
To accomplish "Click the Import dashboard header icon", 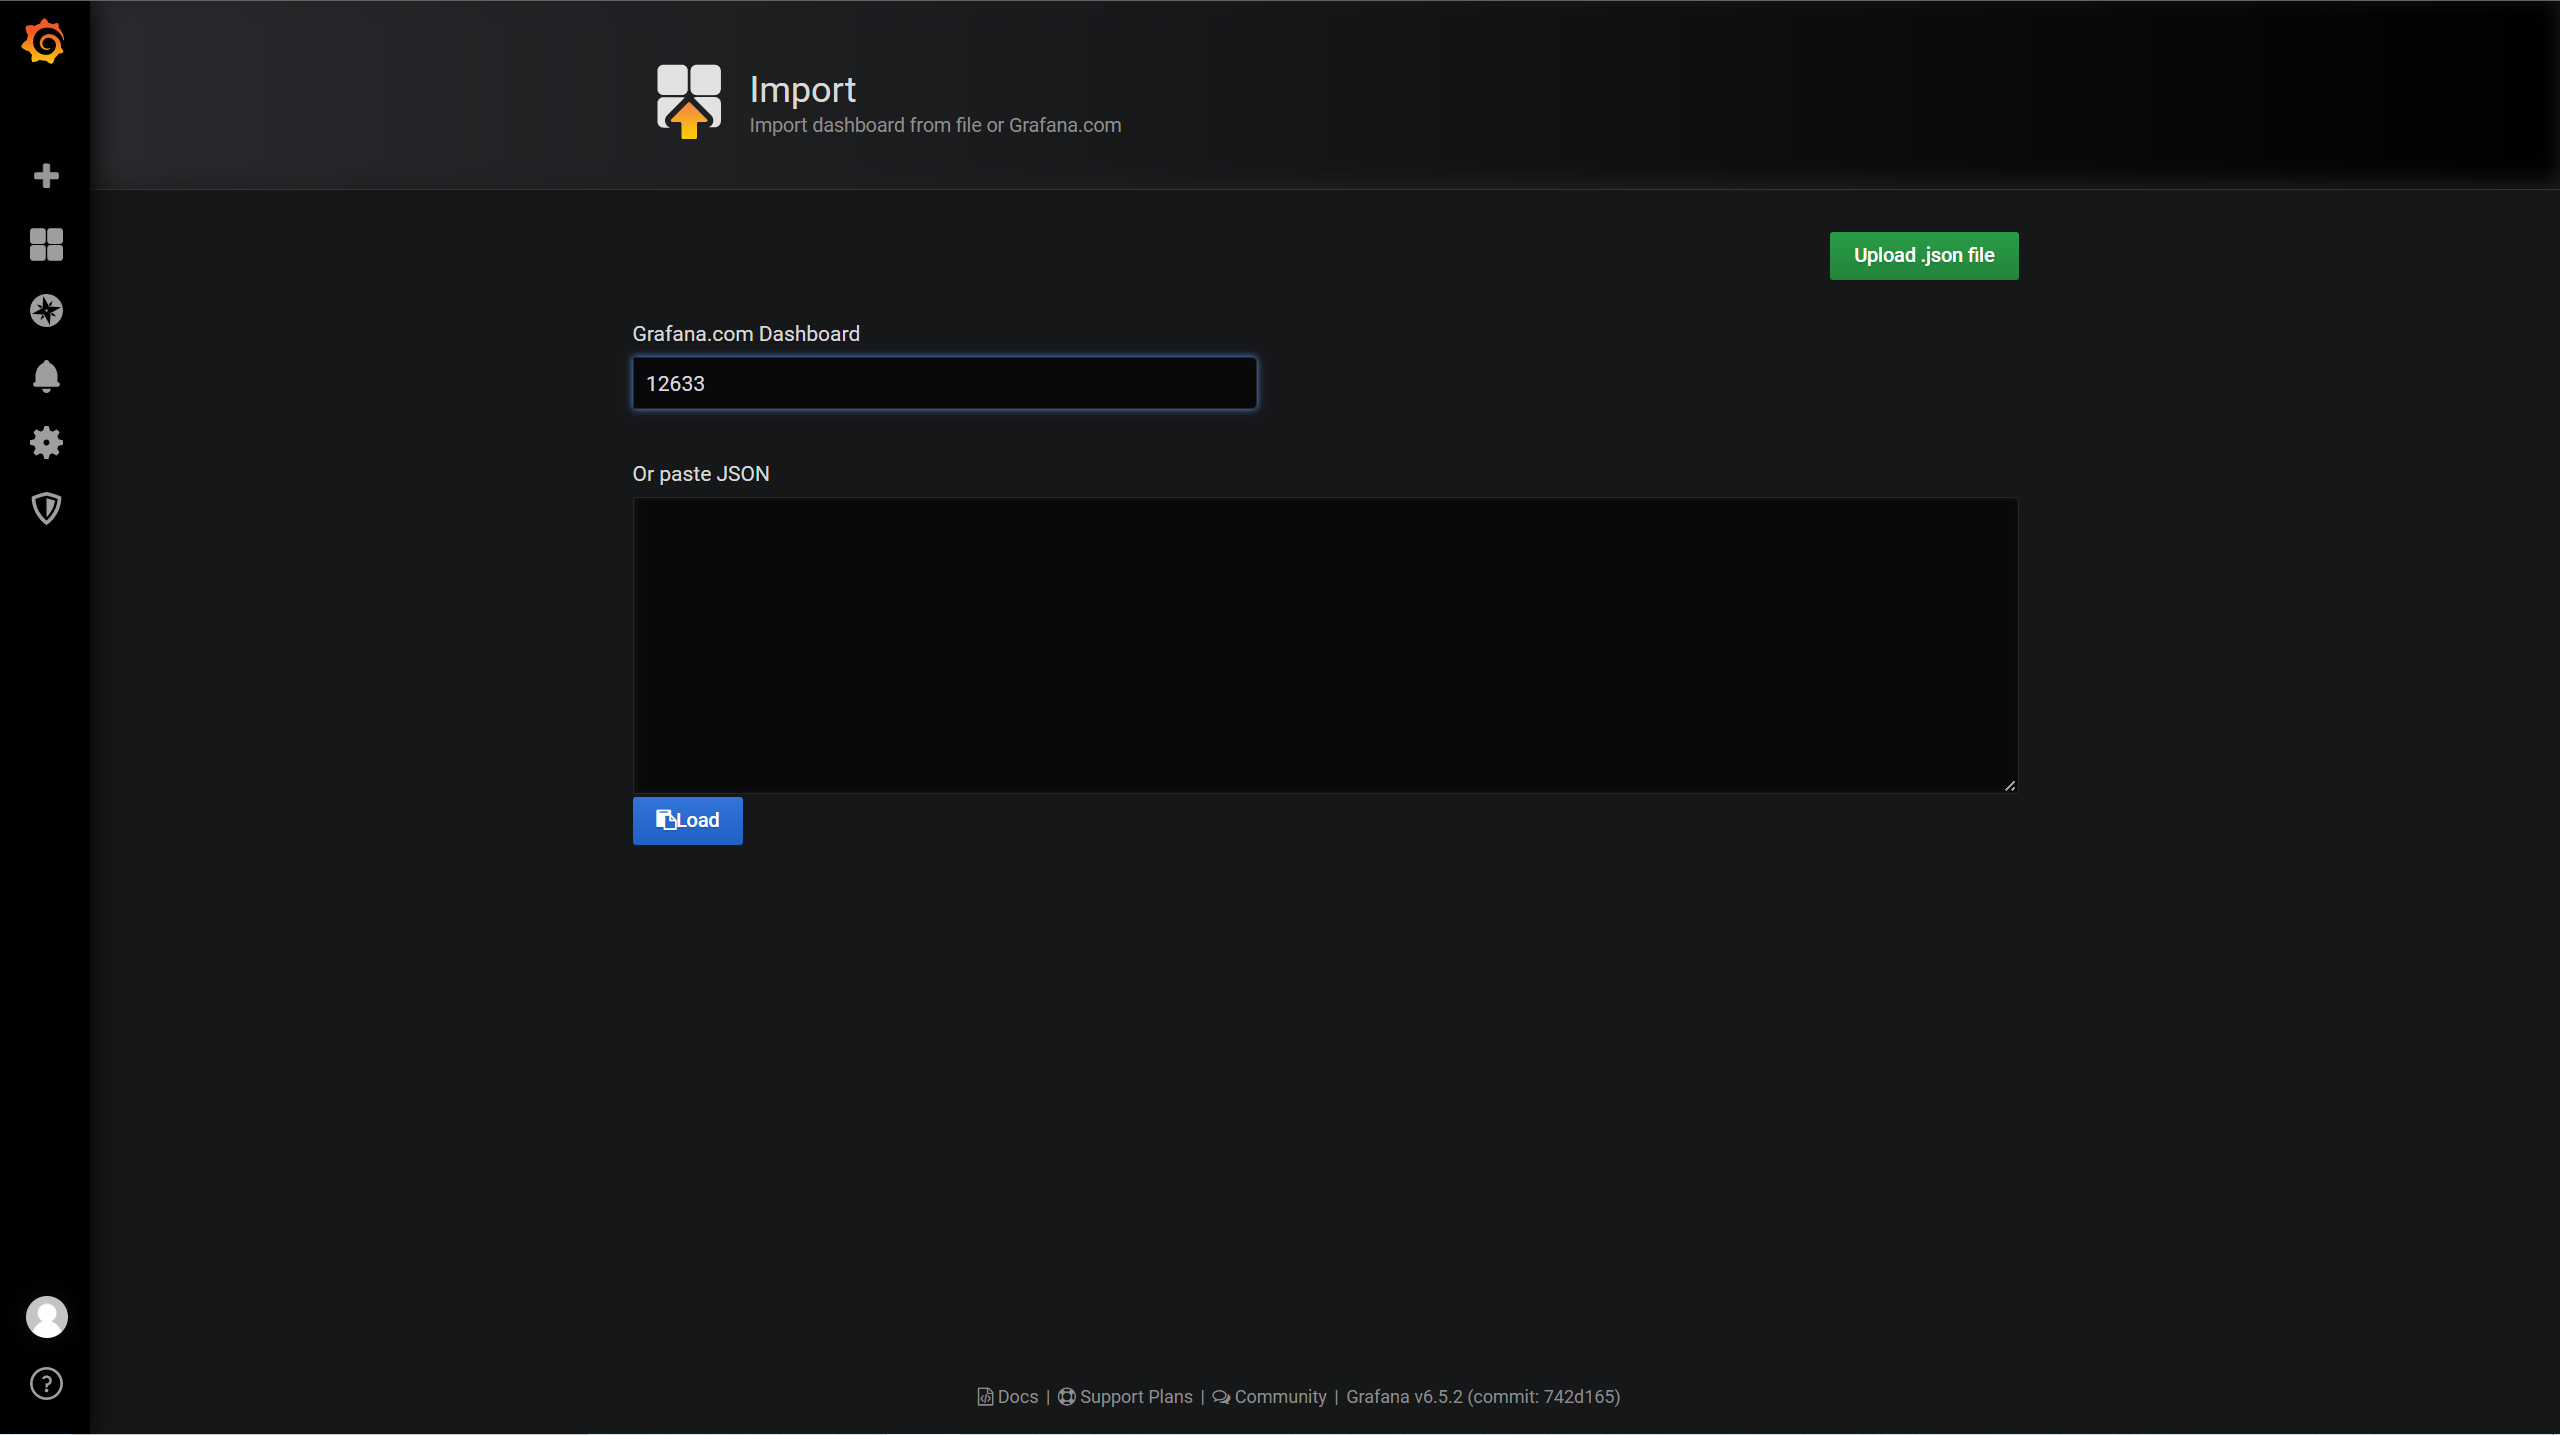I will click(688, 101).
